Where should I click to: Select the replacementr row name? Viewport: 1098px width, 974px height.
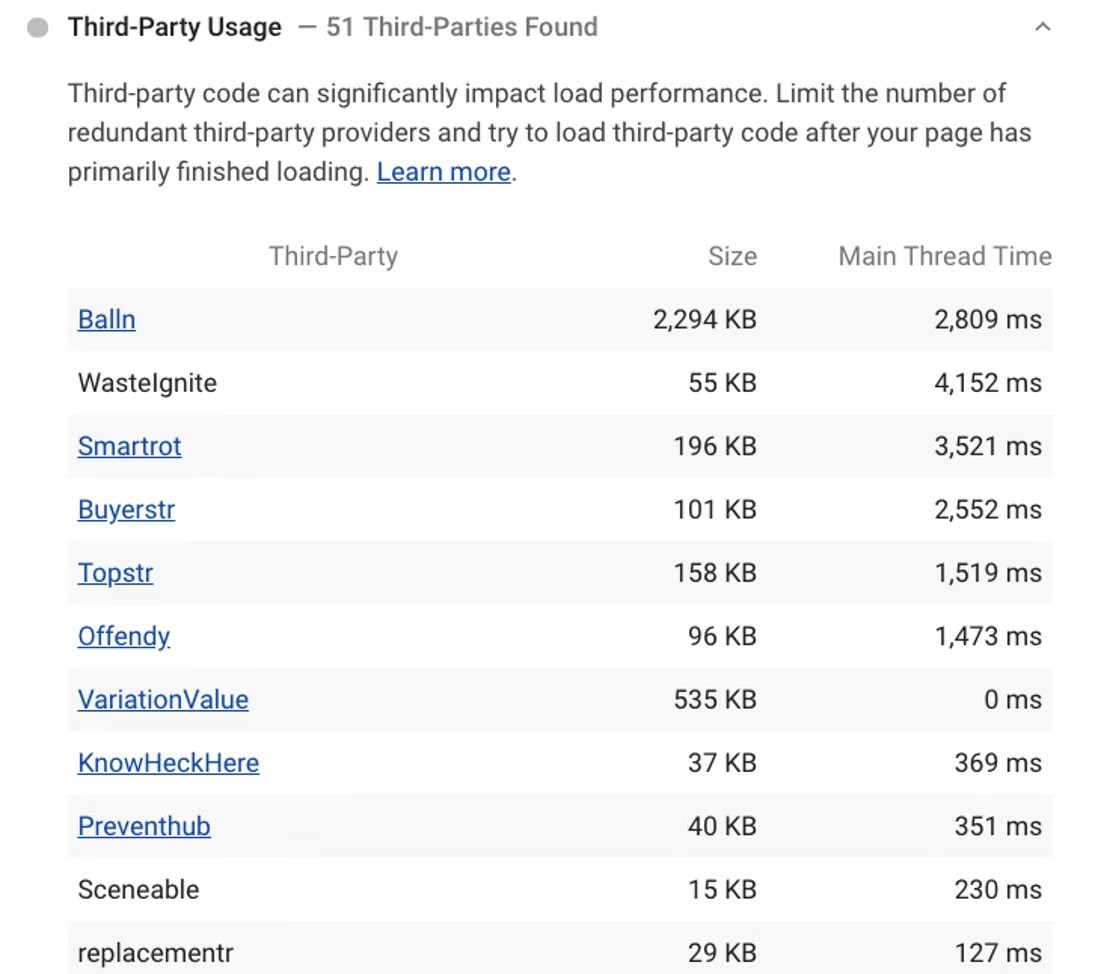tap(155, 953)
